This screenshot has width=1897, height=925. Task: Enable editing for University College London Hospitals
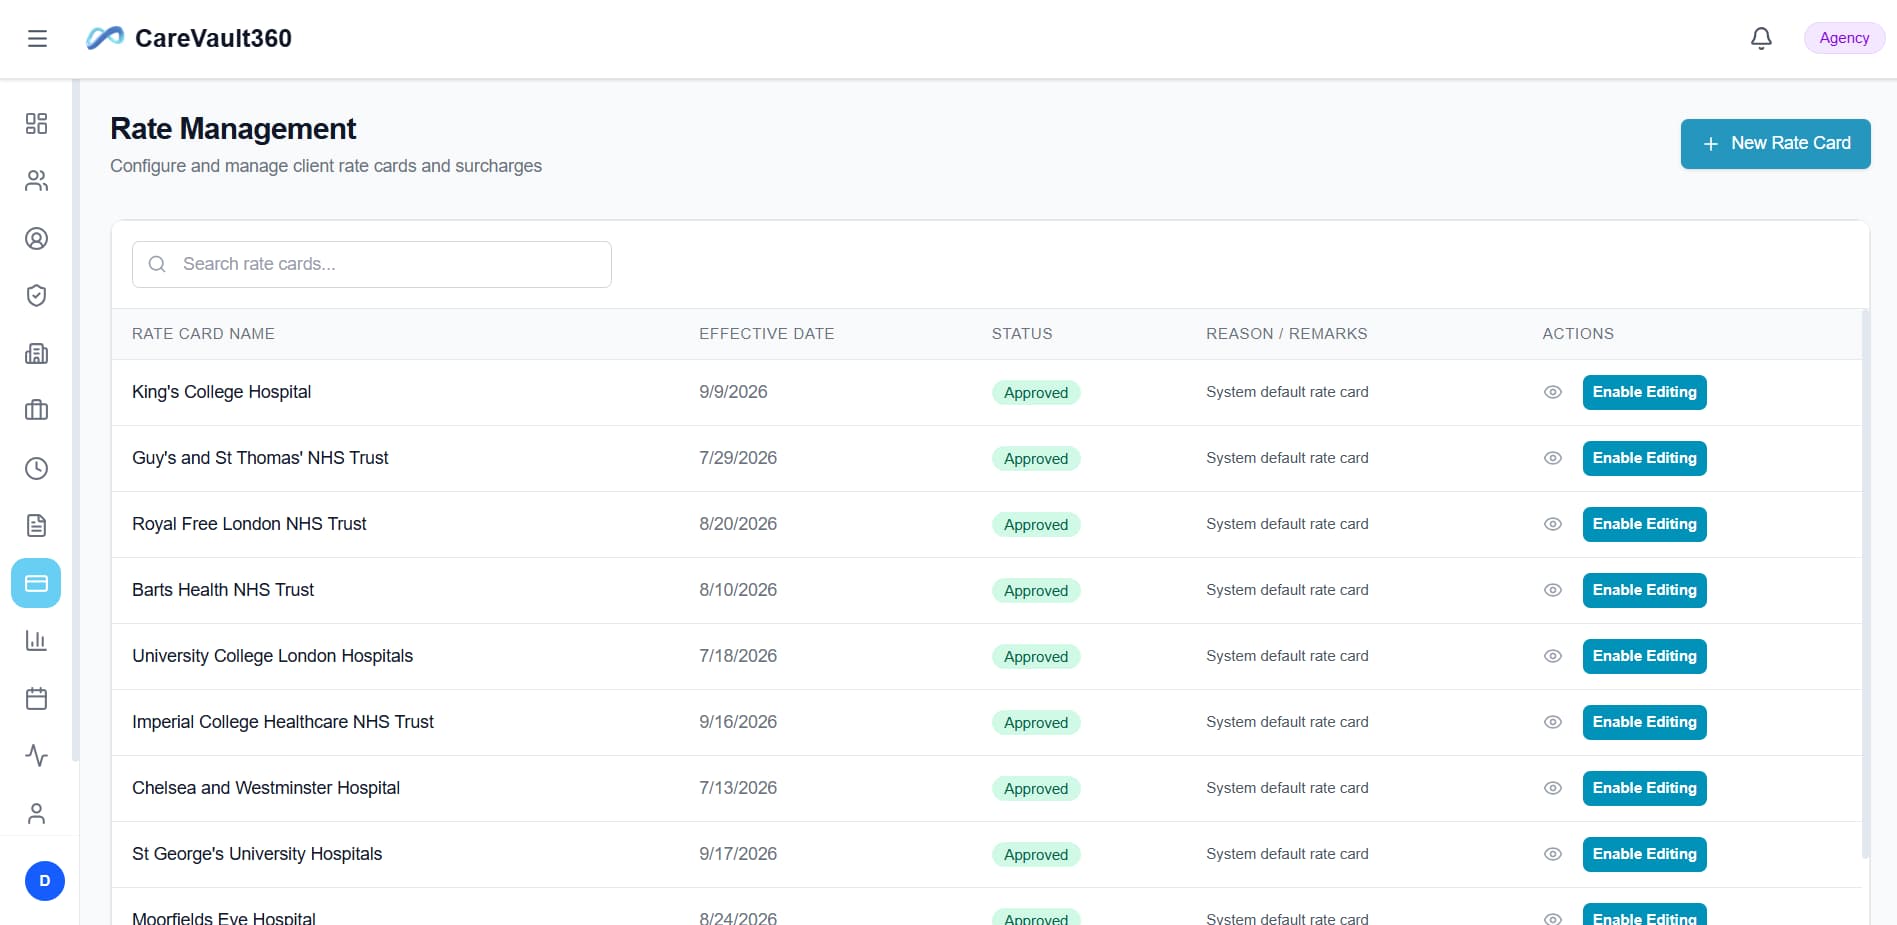click(x=1644, y=656)
